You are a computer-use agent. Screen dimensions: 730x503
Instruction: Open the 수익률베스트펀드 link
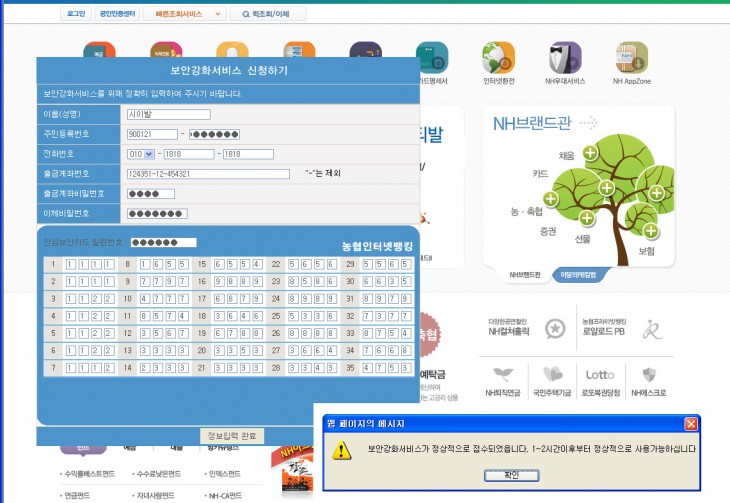pyautogui.click(x=89, y=474)
